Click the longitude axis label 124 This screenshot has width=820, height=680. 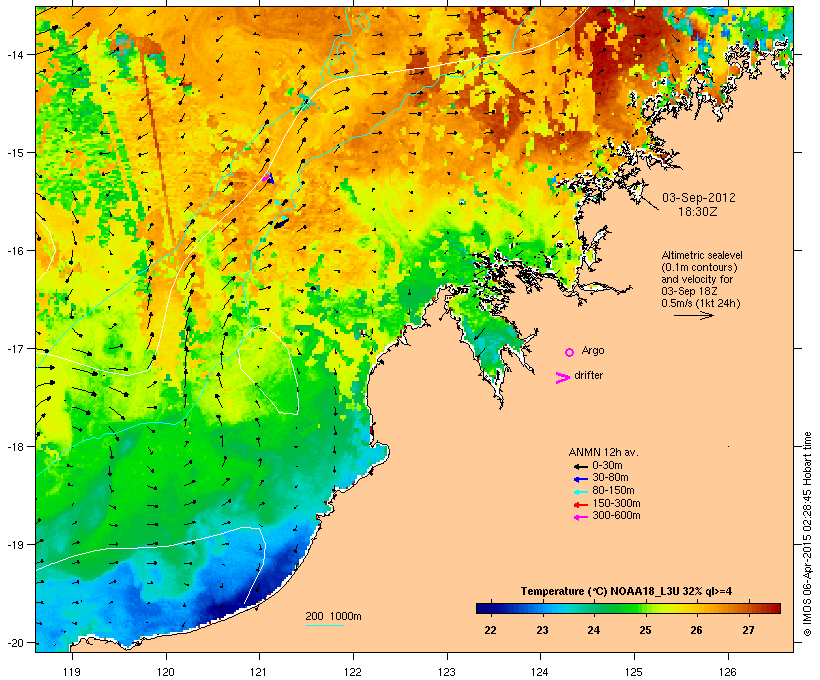pyautogui.click(x=540, y=672)
